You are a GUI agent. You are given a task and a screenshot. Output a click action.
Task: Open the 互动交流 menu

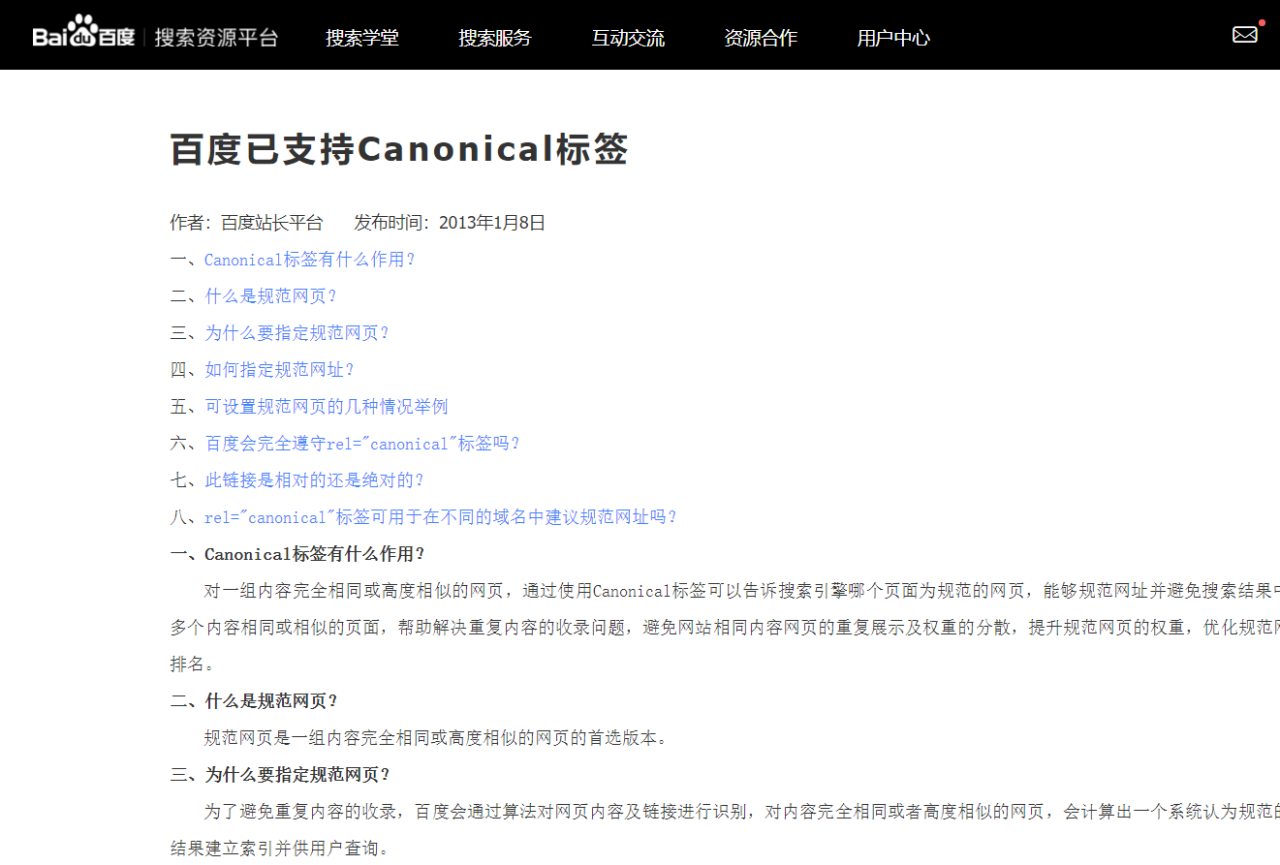628,38
